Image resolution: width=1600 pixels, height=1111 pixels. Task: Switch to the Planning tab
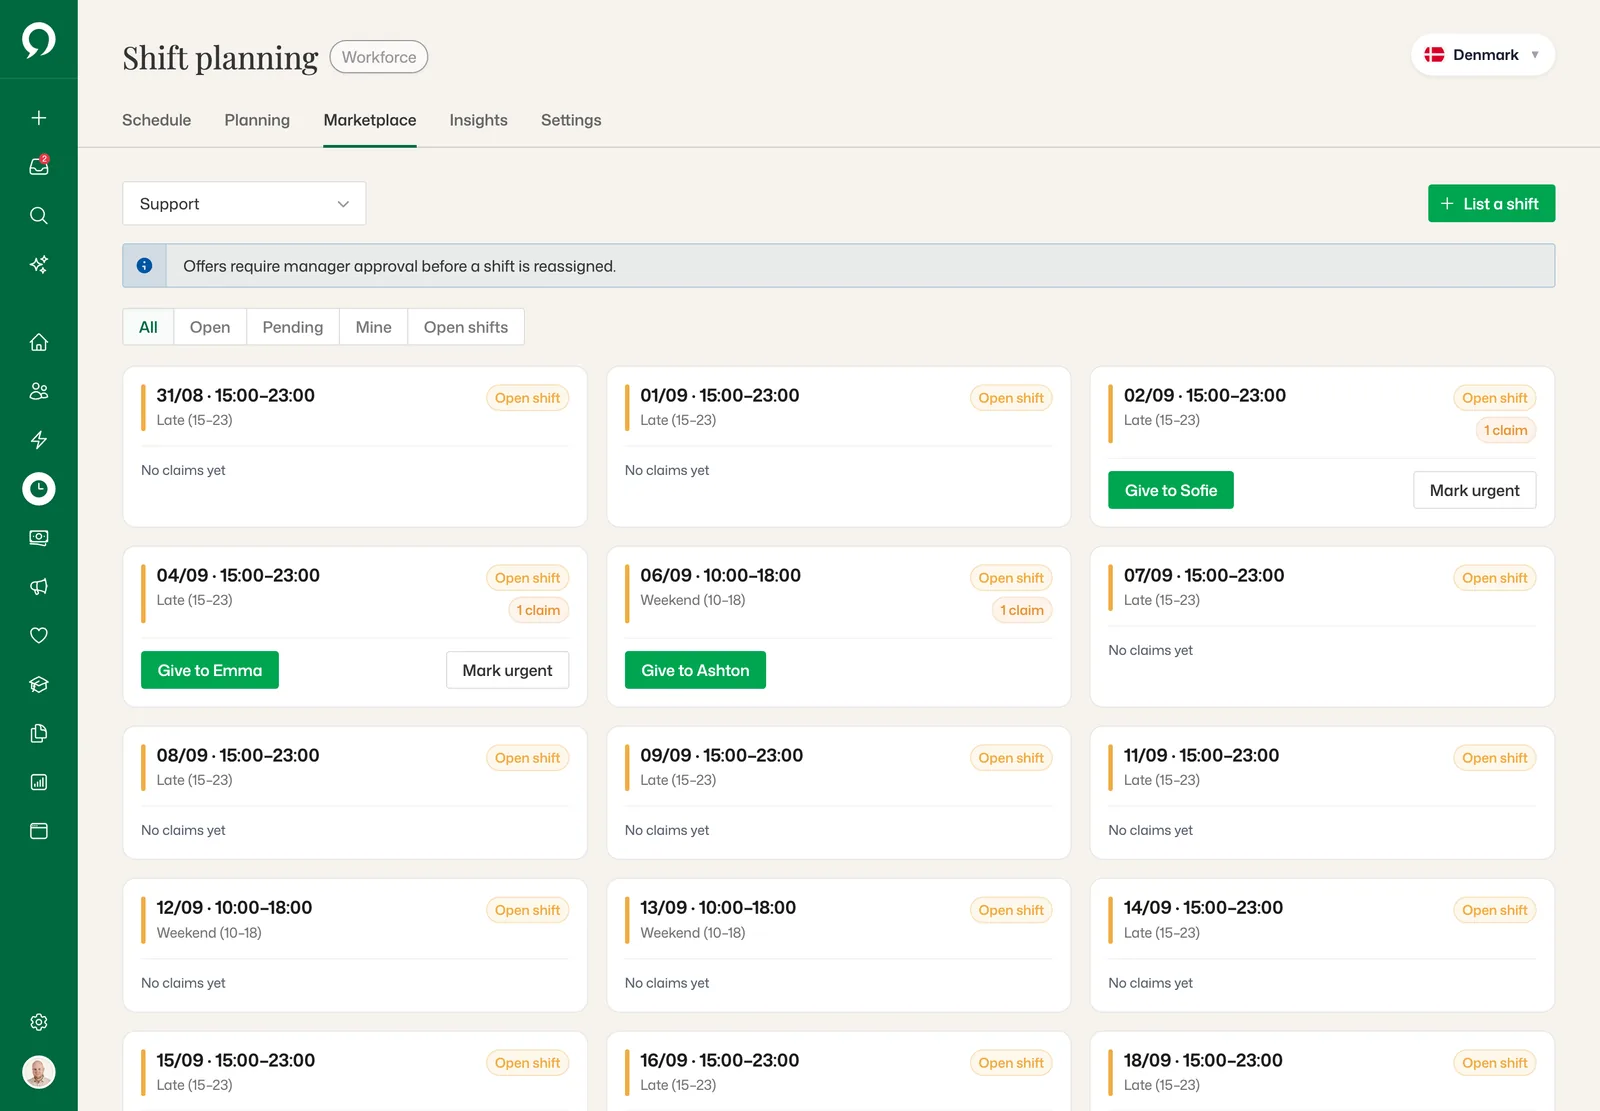point(257,120)
